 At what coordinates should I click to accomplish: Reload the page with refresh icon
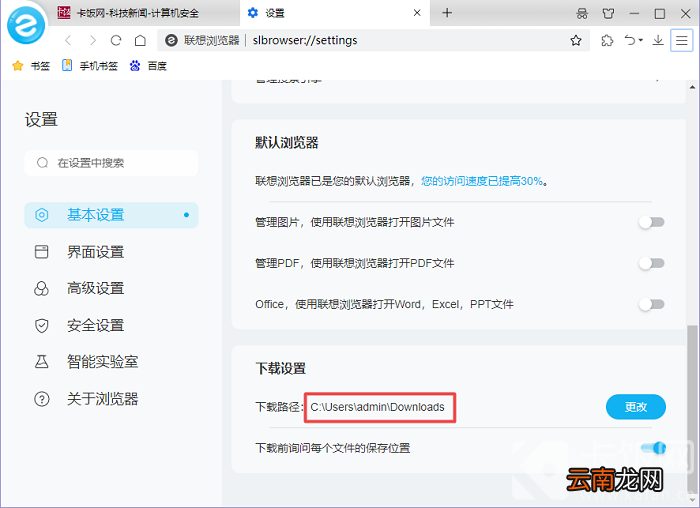tap(116, 41)
